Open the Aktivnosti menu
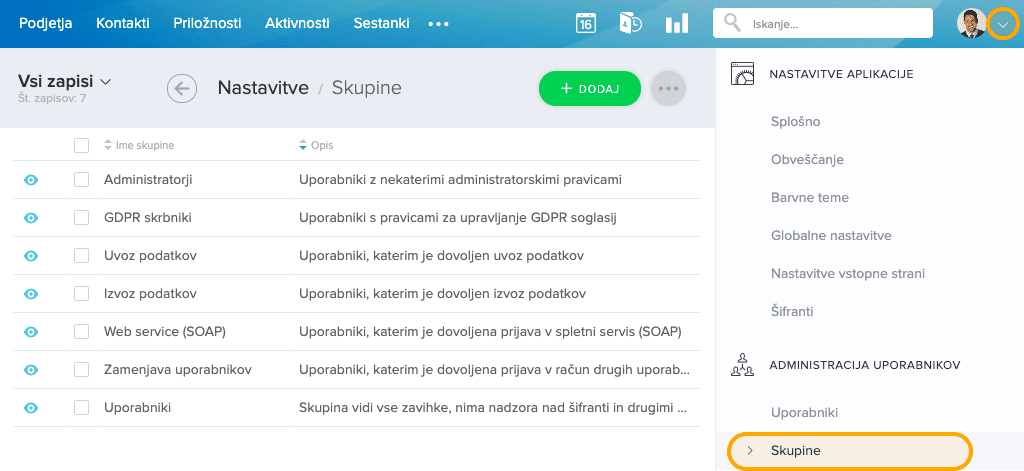 297,24
